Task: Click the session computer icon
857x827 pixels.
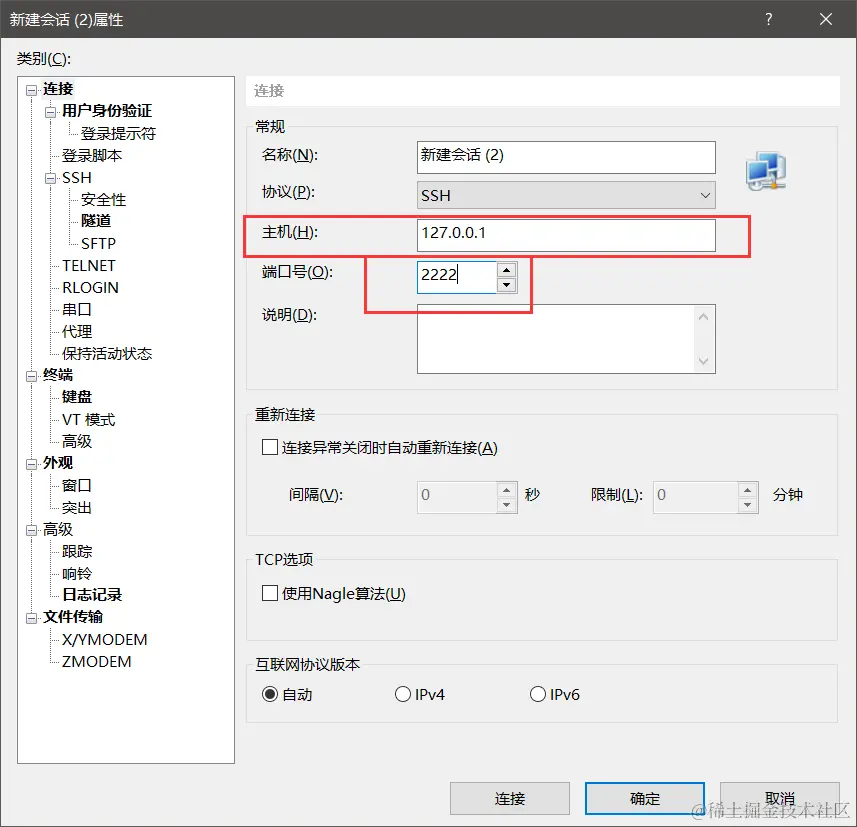Action: pyautogui.click(x=766, y=171)
